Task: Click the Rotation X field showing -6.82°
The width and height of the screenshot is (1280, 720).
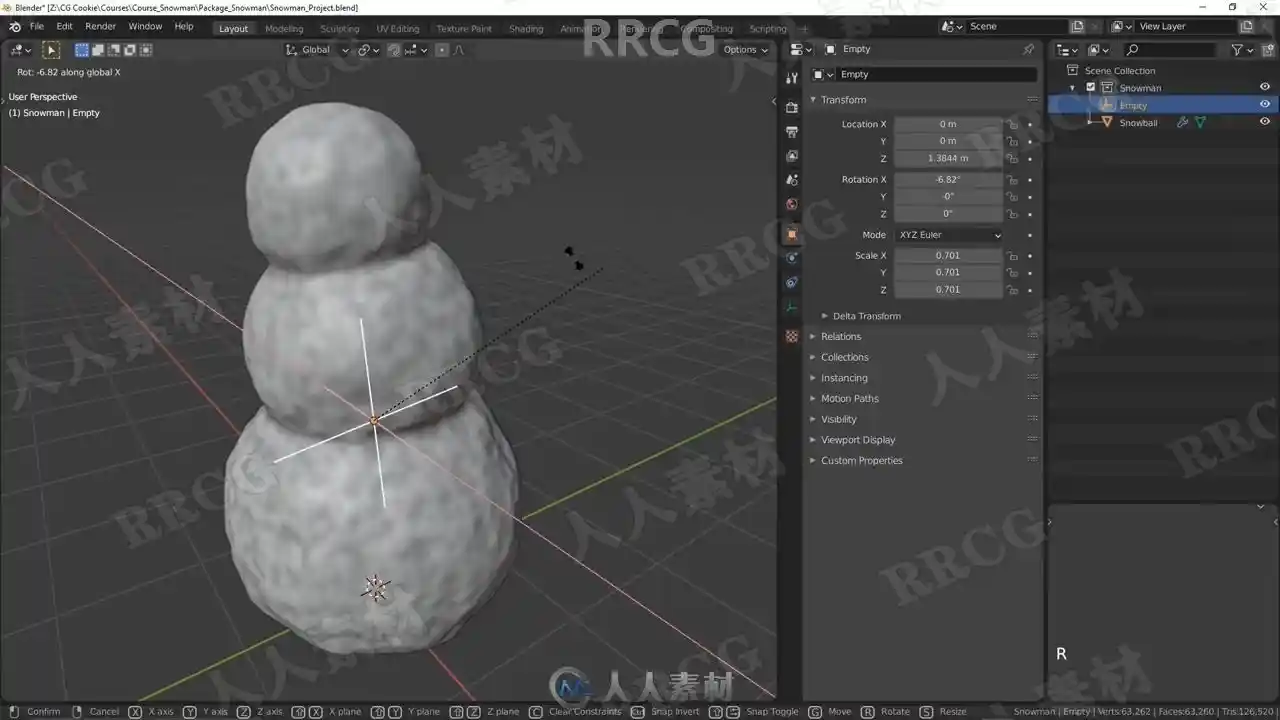Action: click(947, 180)
